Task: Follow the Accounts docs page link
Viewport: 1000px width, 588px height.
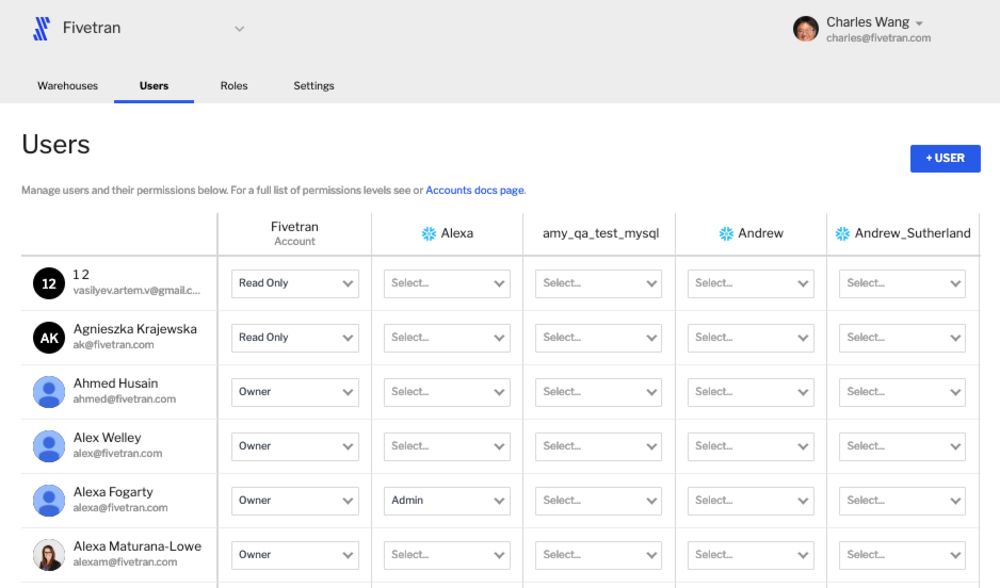Action: pos(475,190)
